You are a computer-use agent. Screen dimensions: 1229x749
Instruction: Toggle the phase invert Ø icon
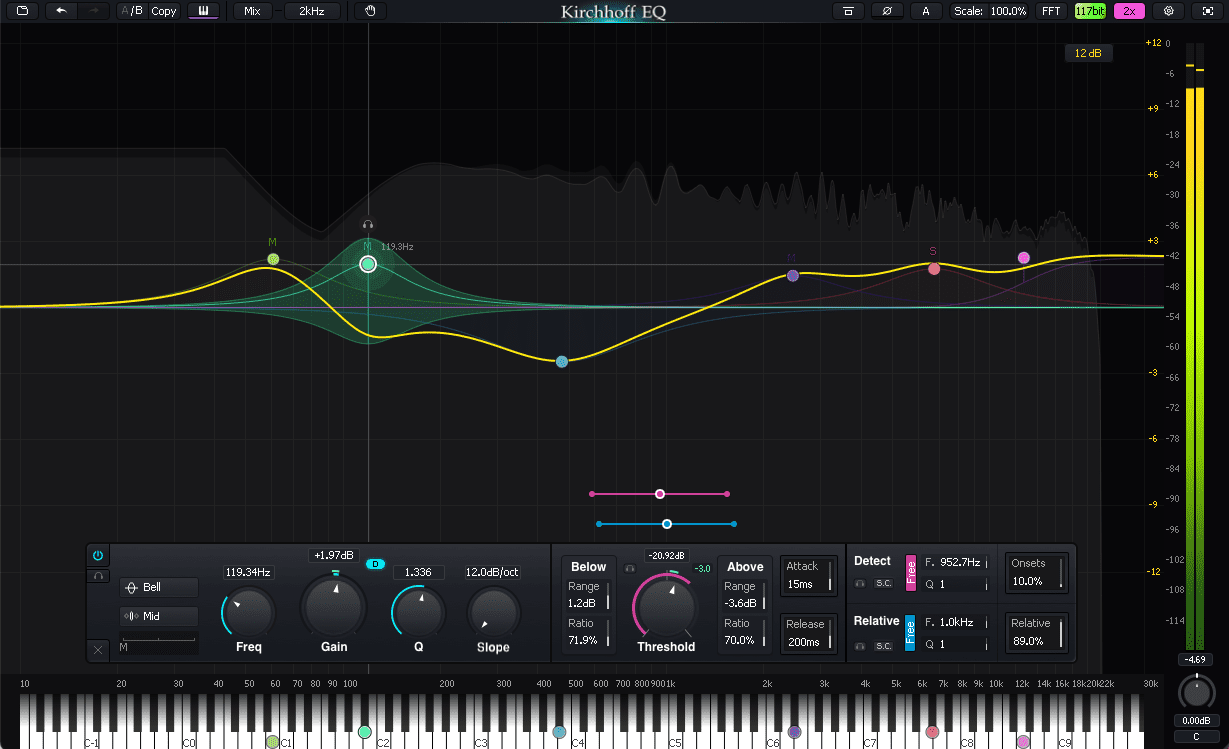(x=886, y=11)
